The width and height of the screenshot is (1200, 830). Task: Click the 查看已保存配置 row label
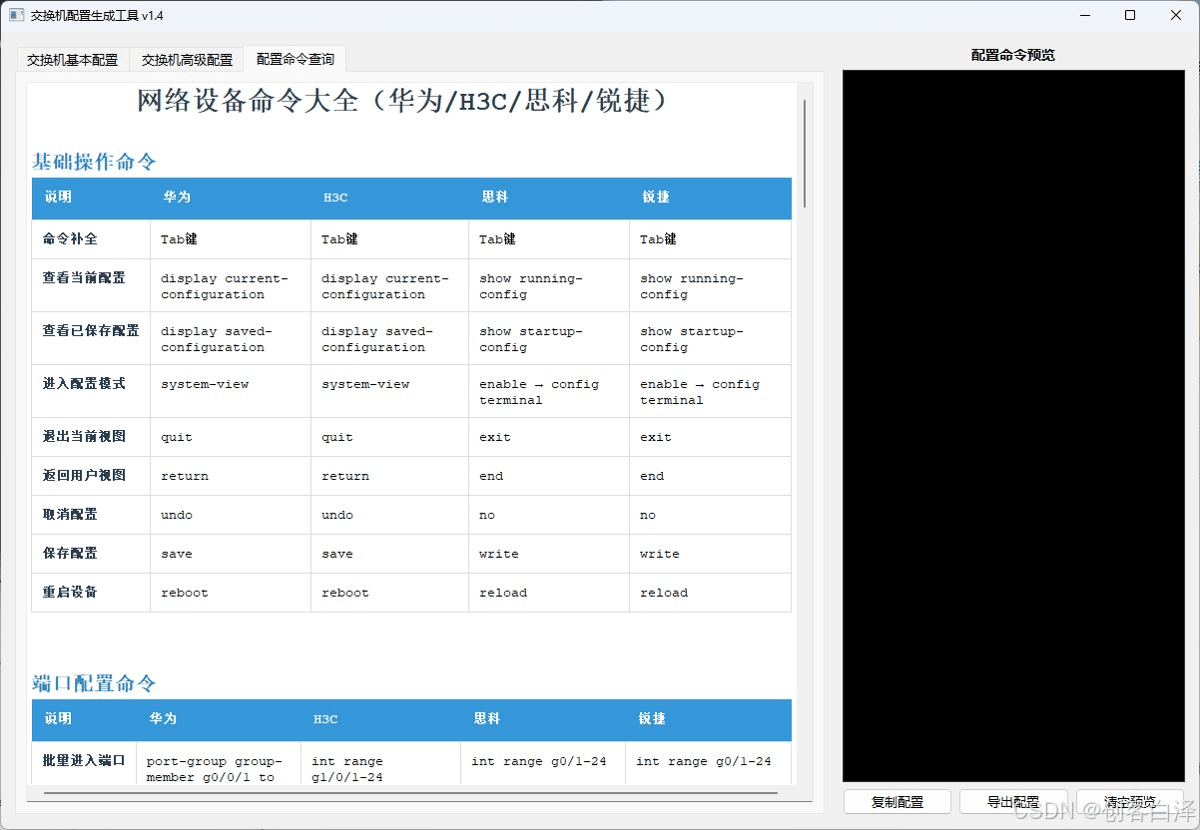pos(91,330)
